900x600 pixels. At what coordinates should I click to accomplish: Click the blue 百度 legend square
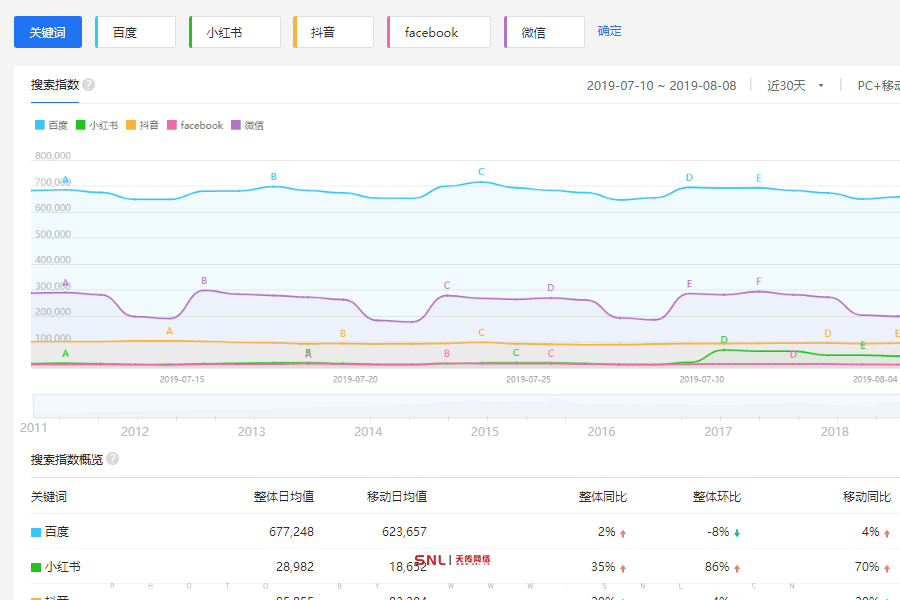(40, 125)
